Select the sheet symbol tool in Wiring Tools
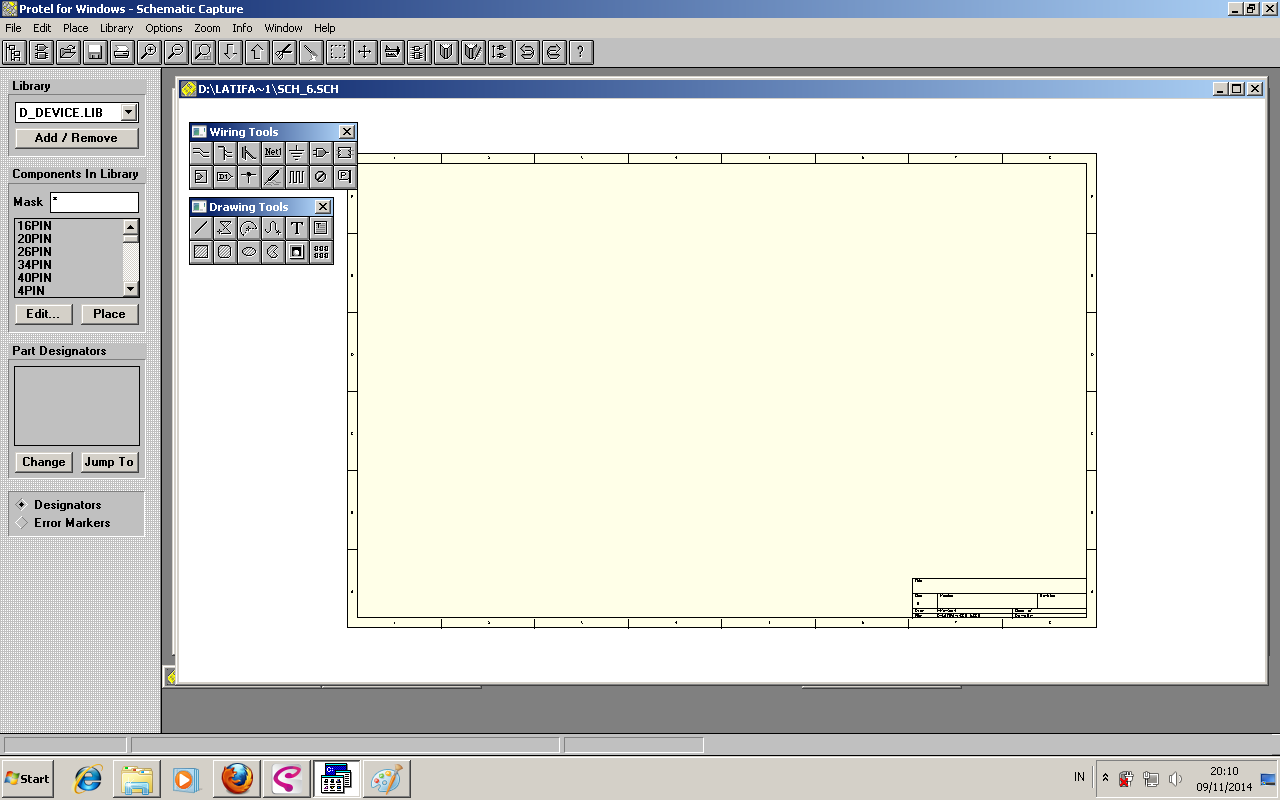1280x800 pixels. pos(344,153)
